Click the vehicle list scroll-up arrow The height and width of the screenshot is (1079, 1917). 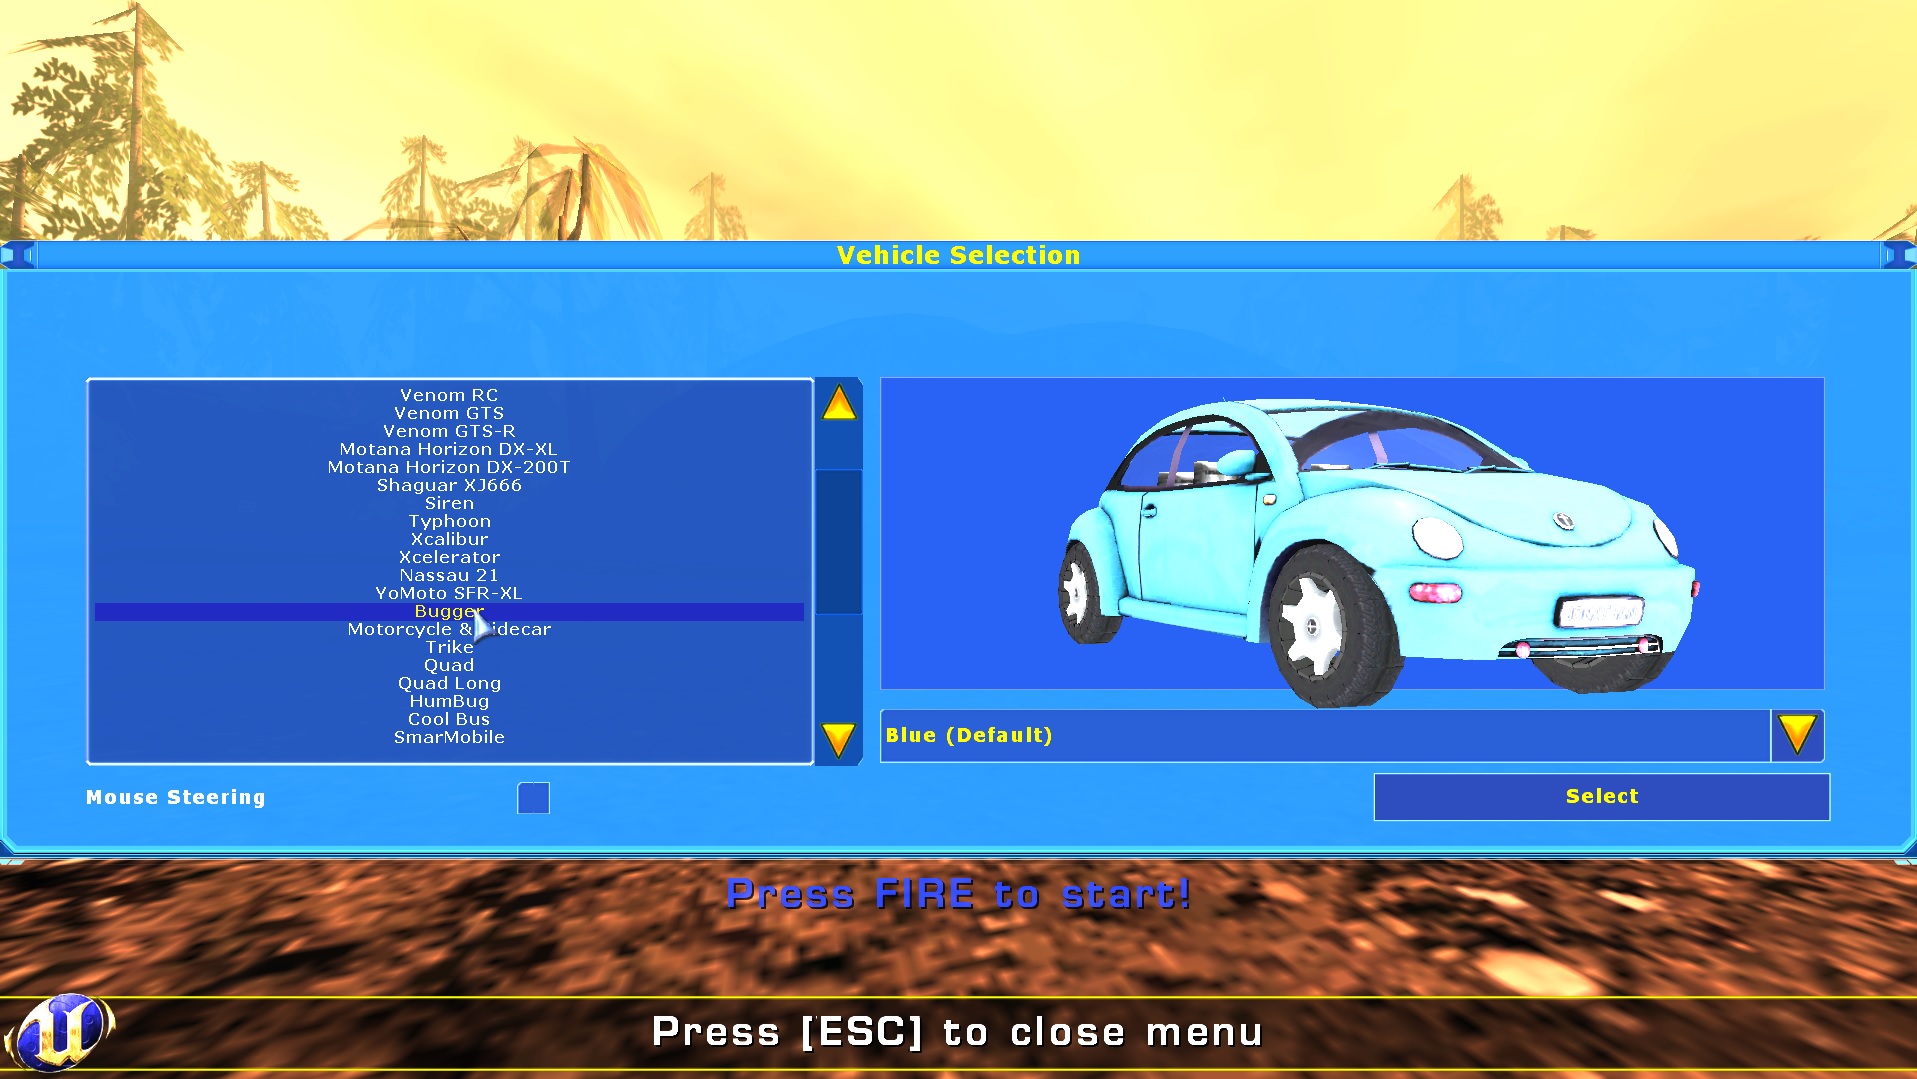pos(839,403)
